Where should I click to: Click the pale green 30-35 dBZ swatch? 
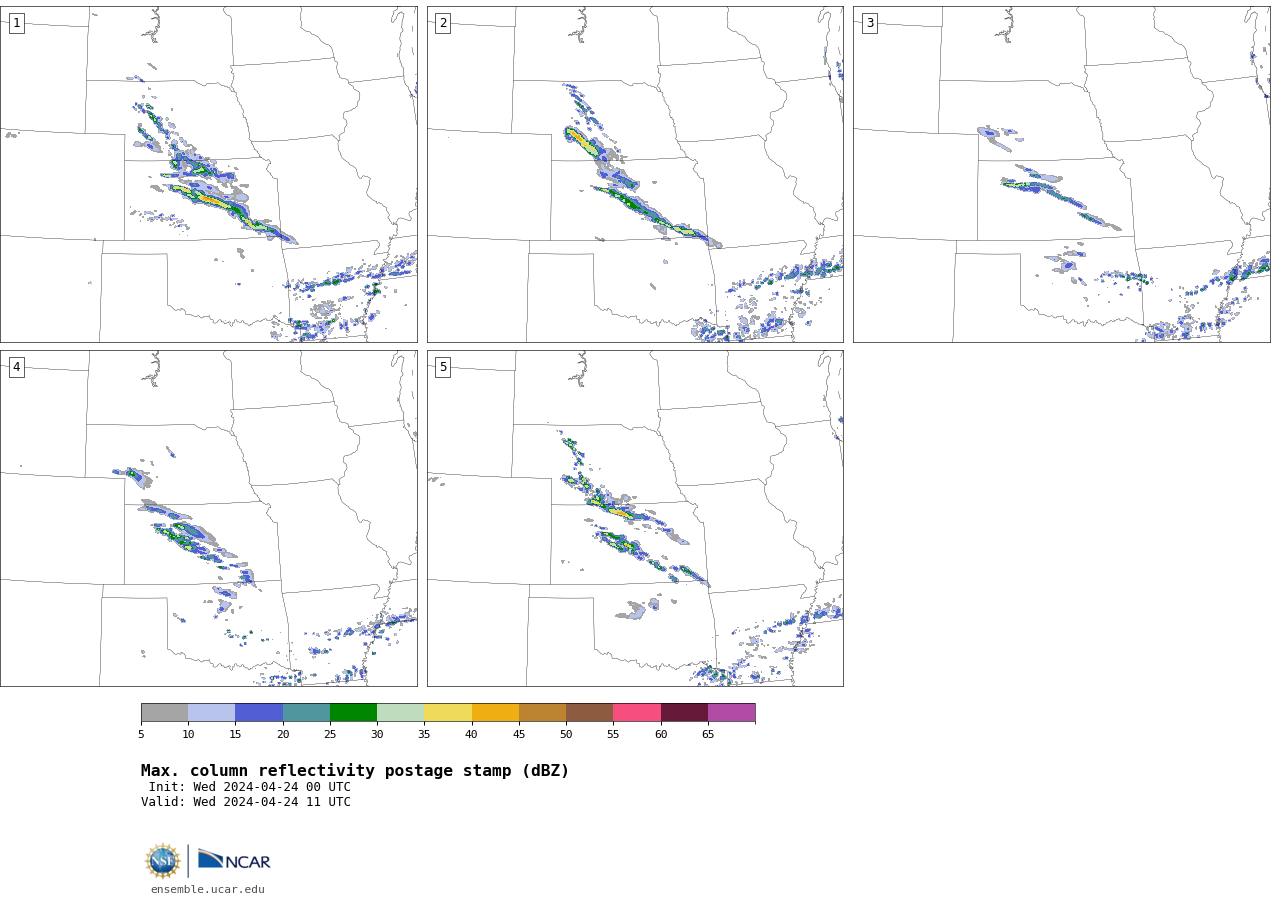click(x=400, y=713)
